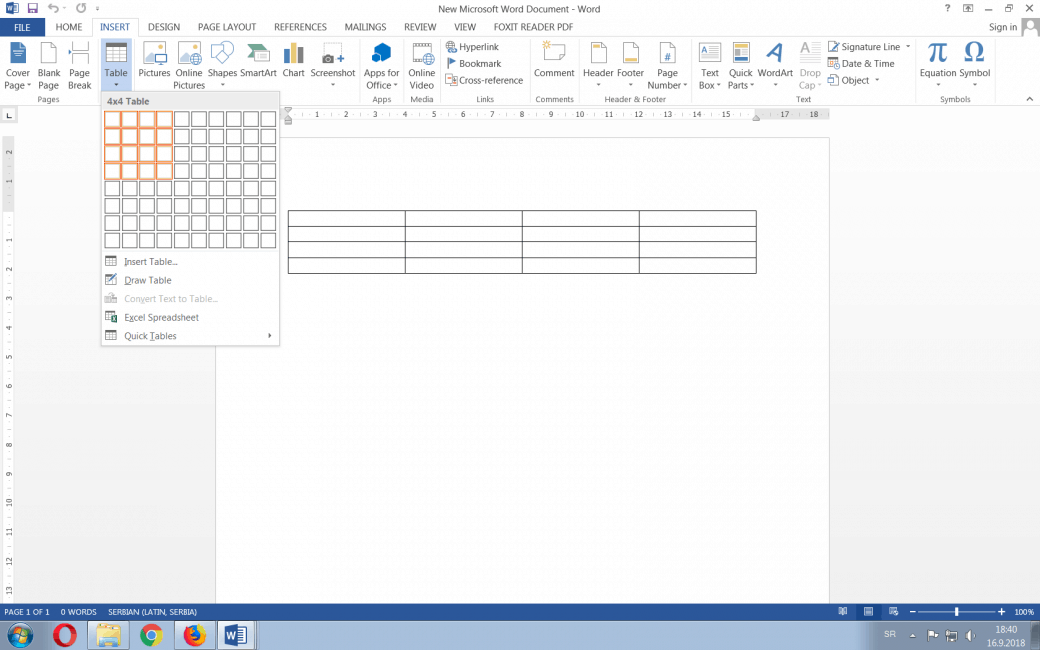Choose Insert Table… from the menu
Image resolution: width=1040 pixels, height=650 pixels.
[x=150, y=262]
